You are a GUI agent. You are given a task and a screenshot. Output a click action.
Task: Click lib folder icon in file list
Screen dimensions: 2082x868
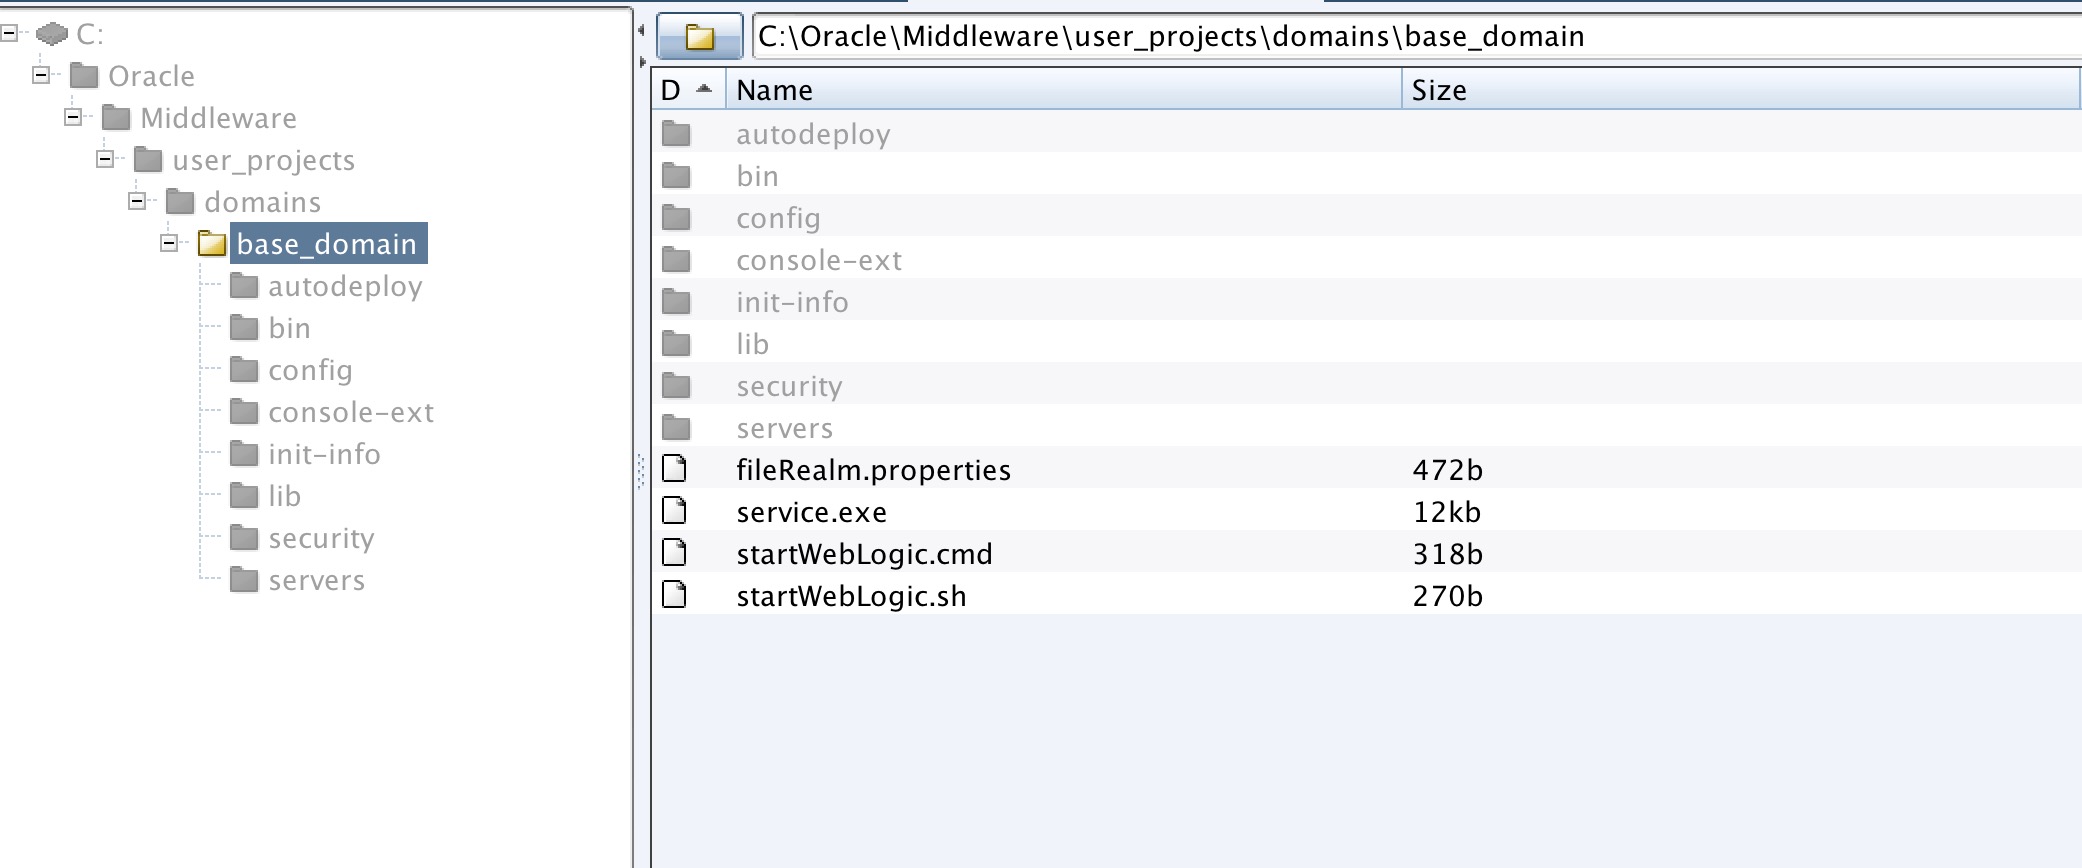pos(677,343)
